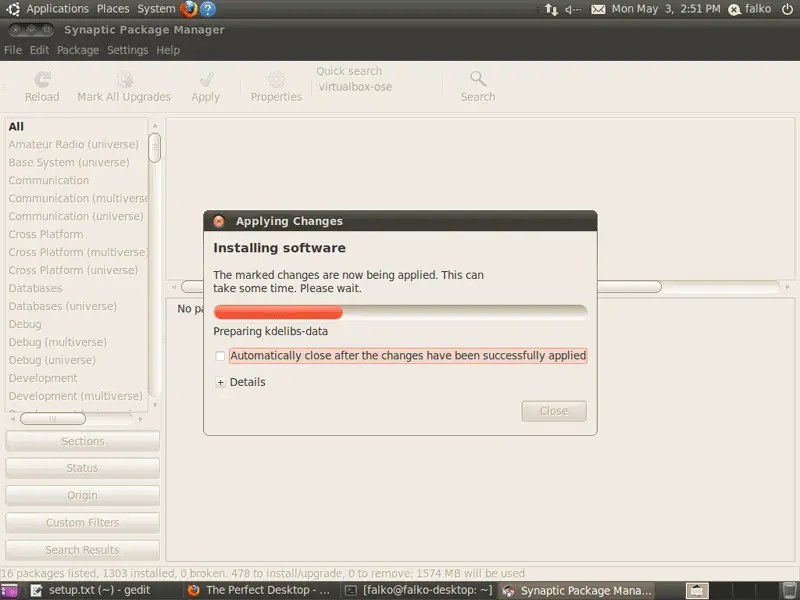Click the Origin button
This screenshot has height=600, width=800.
pyautogui.click(x=82, y=495)
